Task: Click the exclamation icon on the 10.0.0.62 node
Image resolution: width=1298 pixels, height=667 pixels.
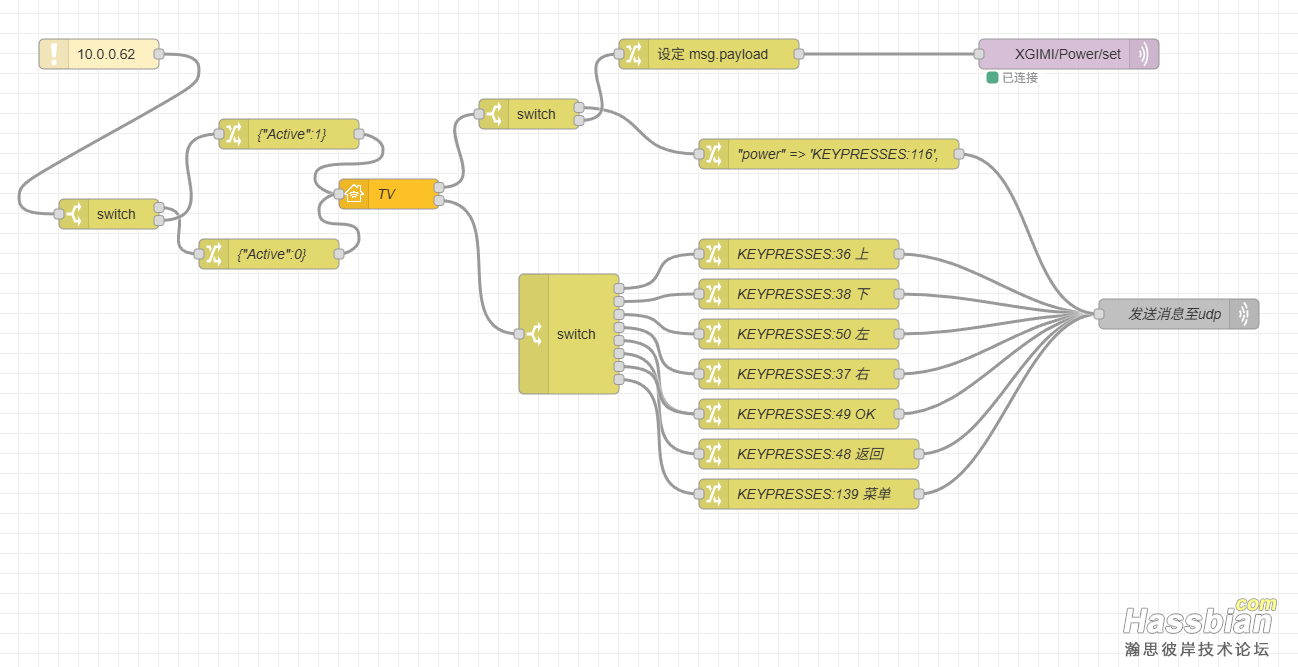Action: coord(54,54)
